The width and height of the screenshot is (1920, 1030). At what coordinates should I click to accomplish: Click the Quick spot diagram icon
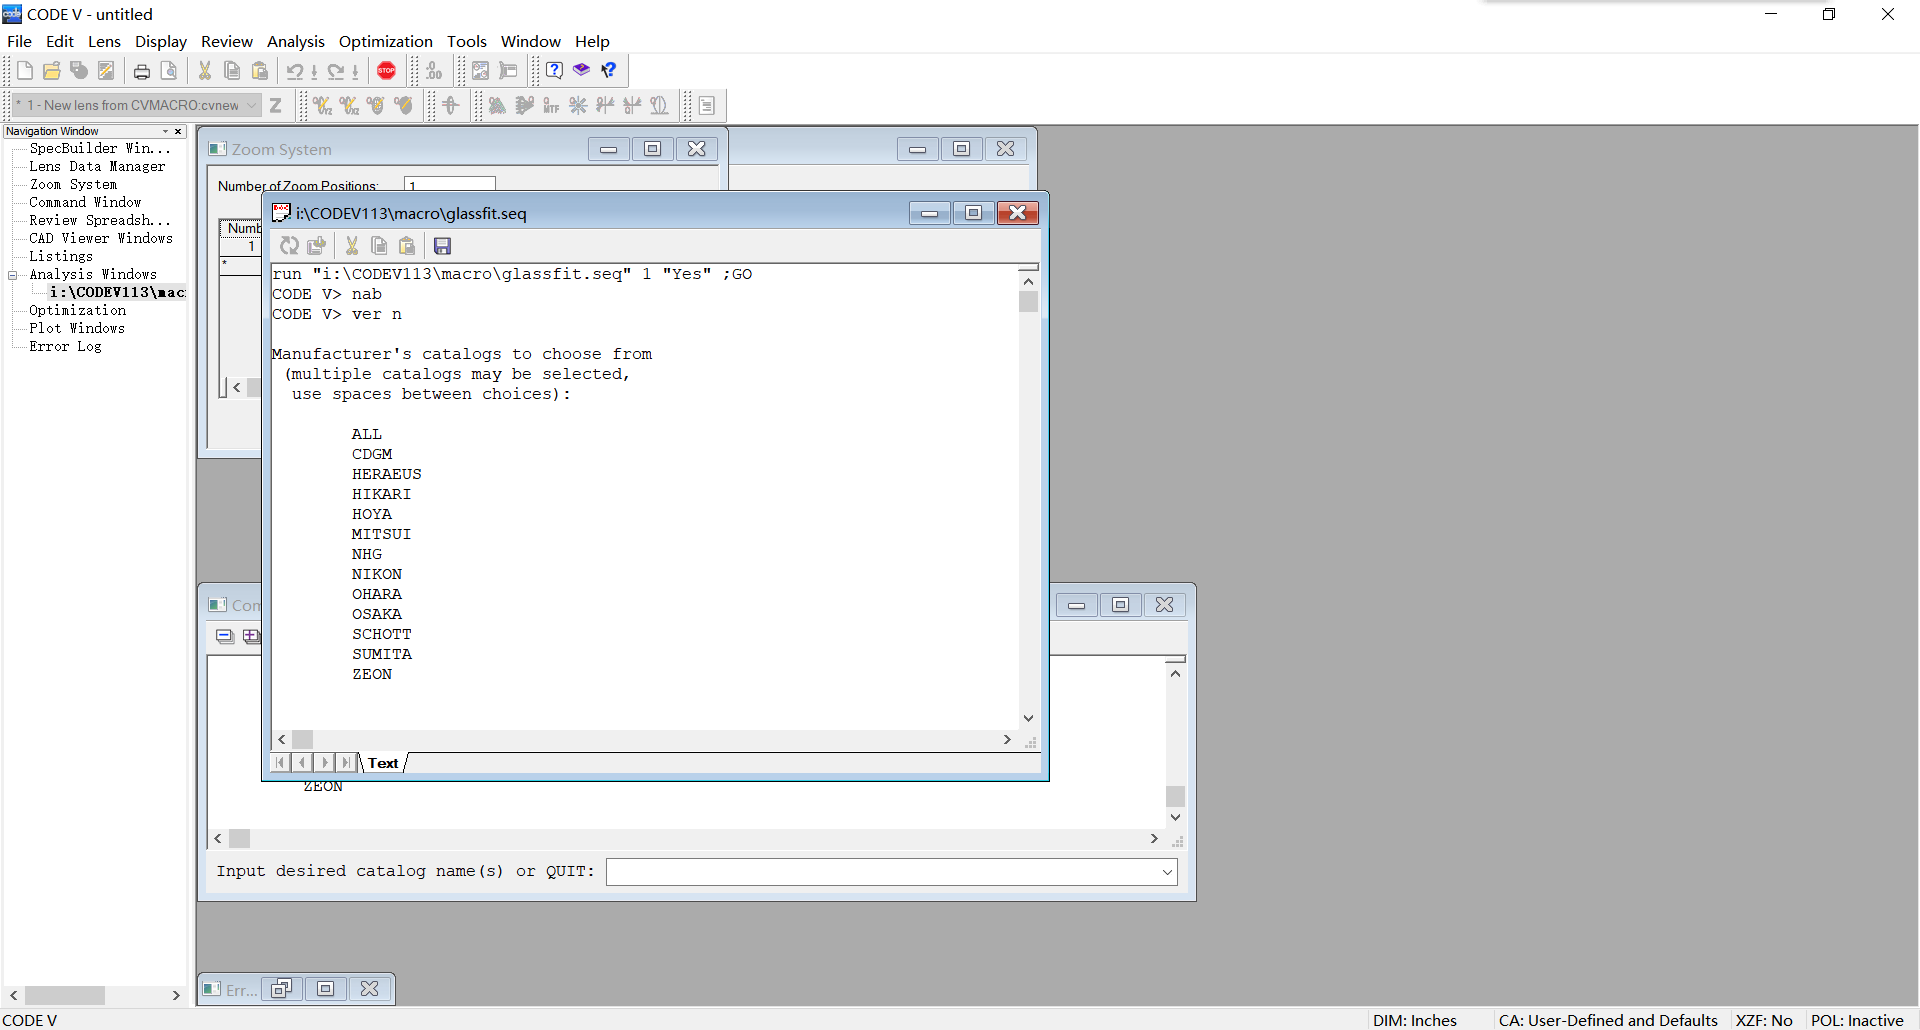[578, 105]
